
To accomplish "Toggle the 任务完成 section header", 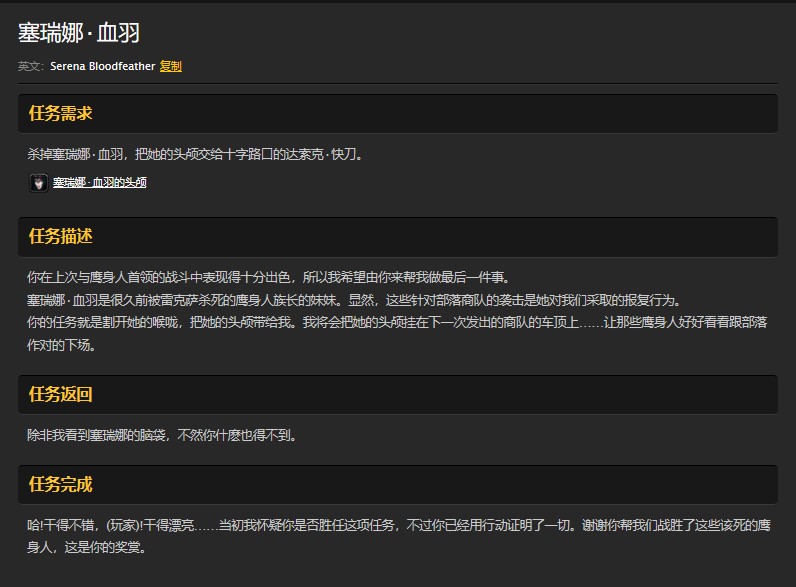I will coord(61,485).
